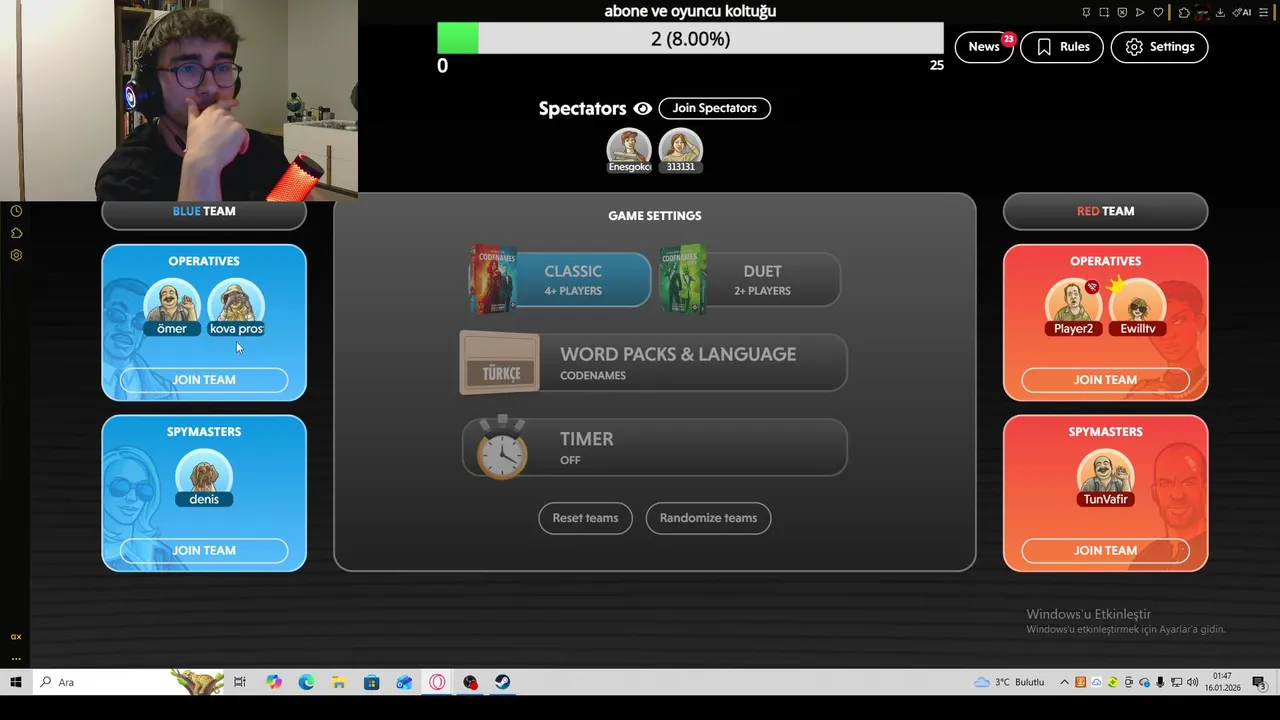Select the Classic 4+ players mode
Image resolution: width=1280 pixels, height=720 pixels.
coord(561,279)
